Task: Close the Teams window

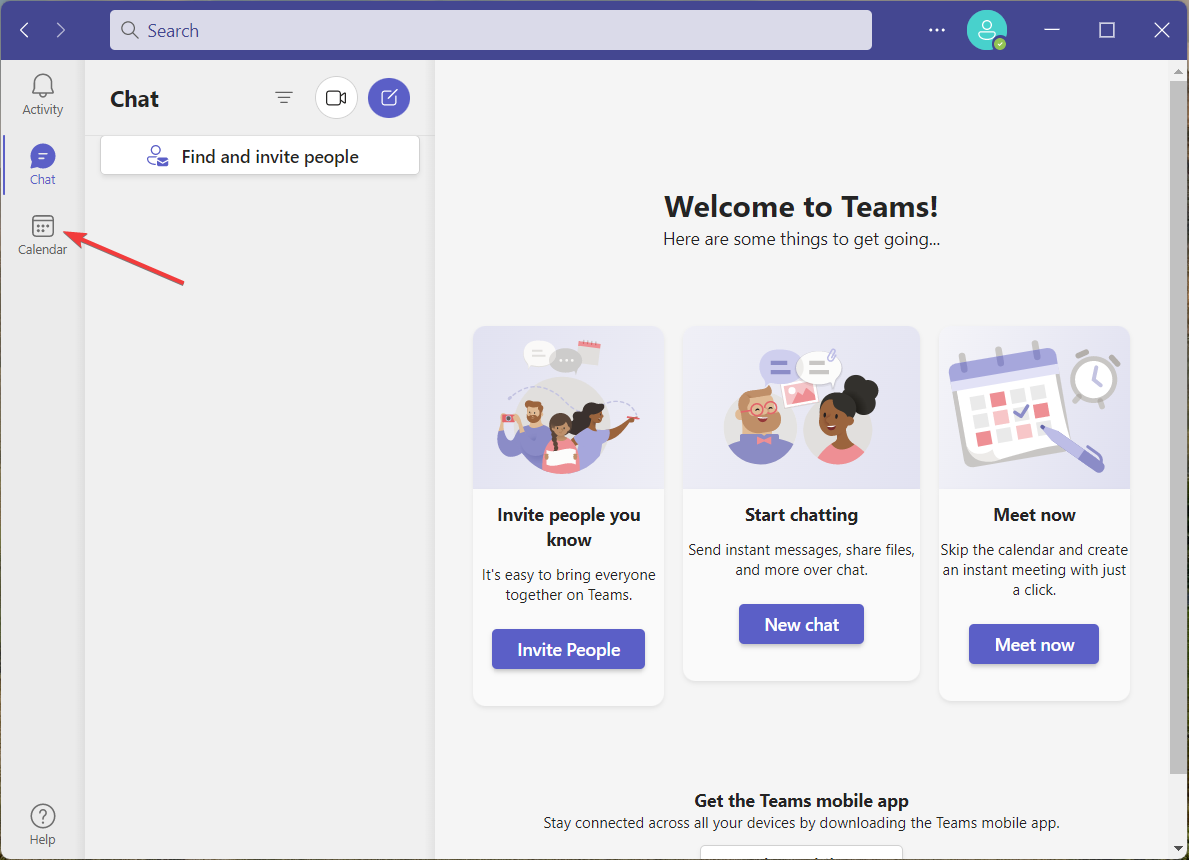Action: [1162, 30]
